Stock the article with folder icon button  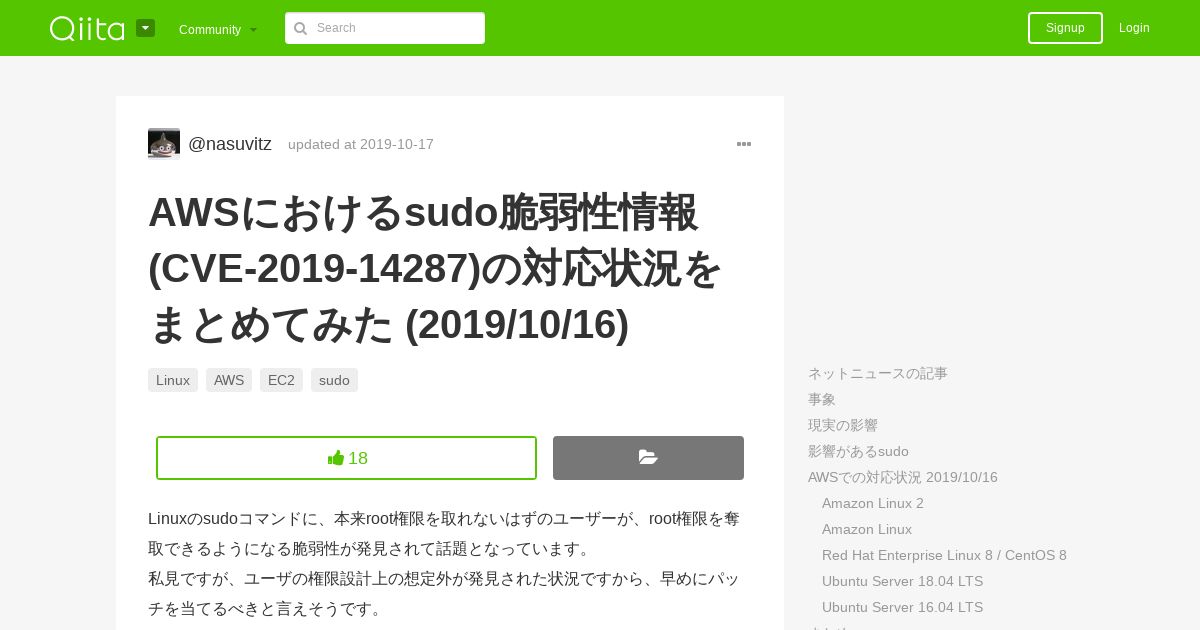pyautogui.click(x=648, y=458)
